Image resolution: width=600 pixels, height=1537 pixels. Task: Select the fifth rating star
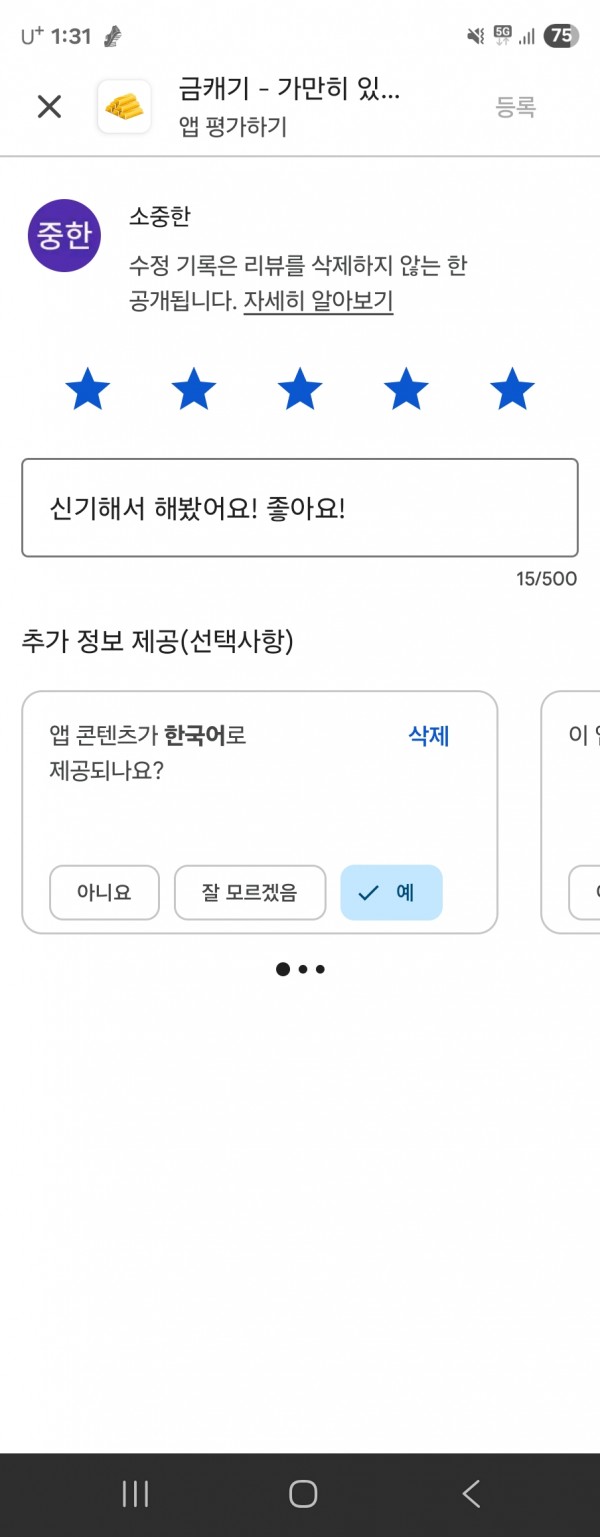point(512,389)
